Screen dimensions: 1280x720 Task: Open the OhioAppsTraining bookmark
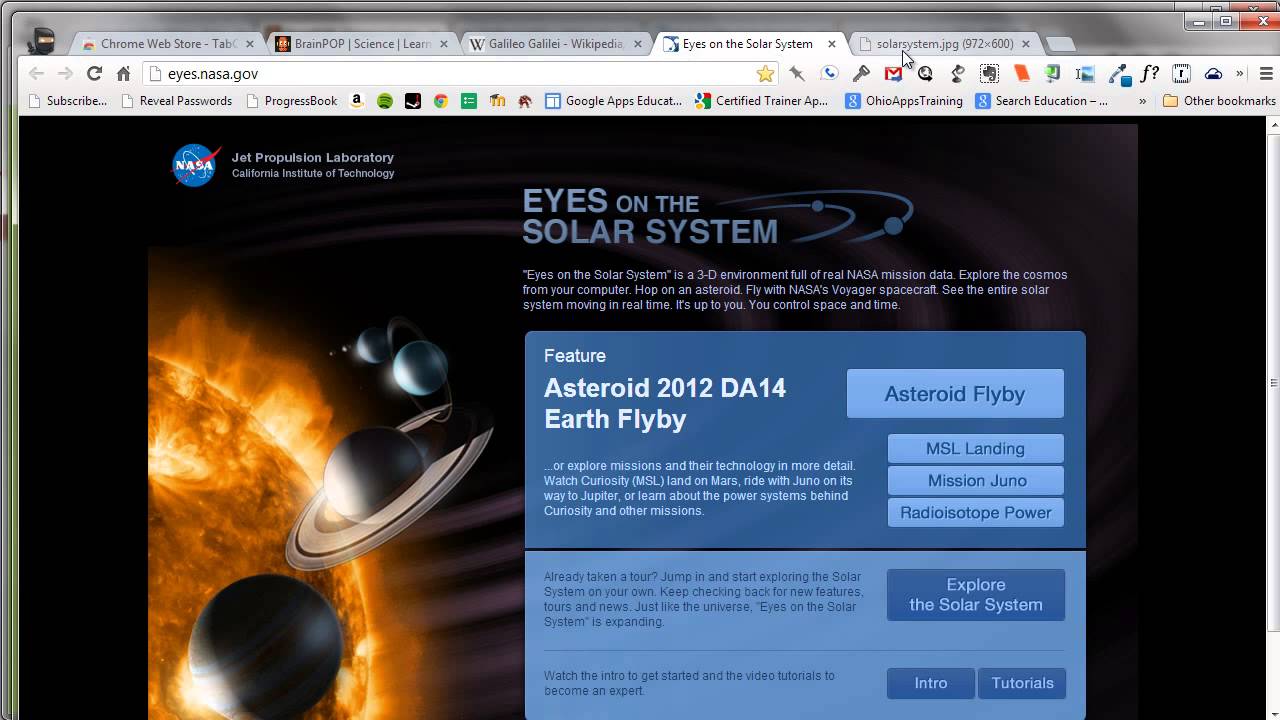pos(904,100)
